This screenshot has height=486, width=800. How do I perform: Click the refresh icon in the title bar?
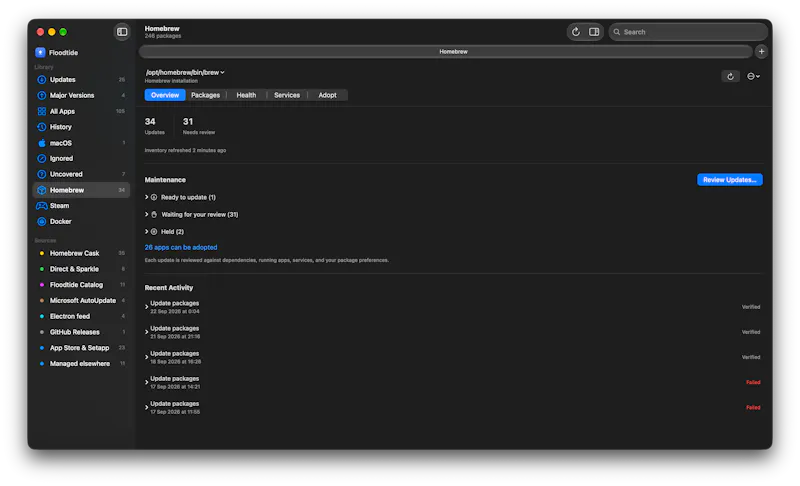[x=576, y=32]
